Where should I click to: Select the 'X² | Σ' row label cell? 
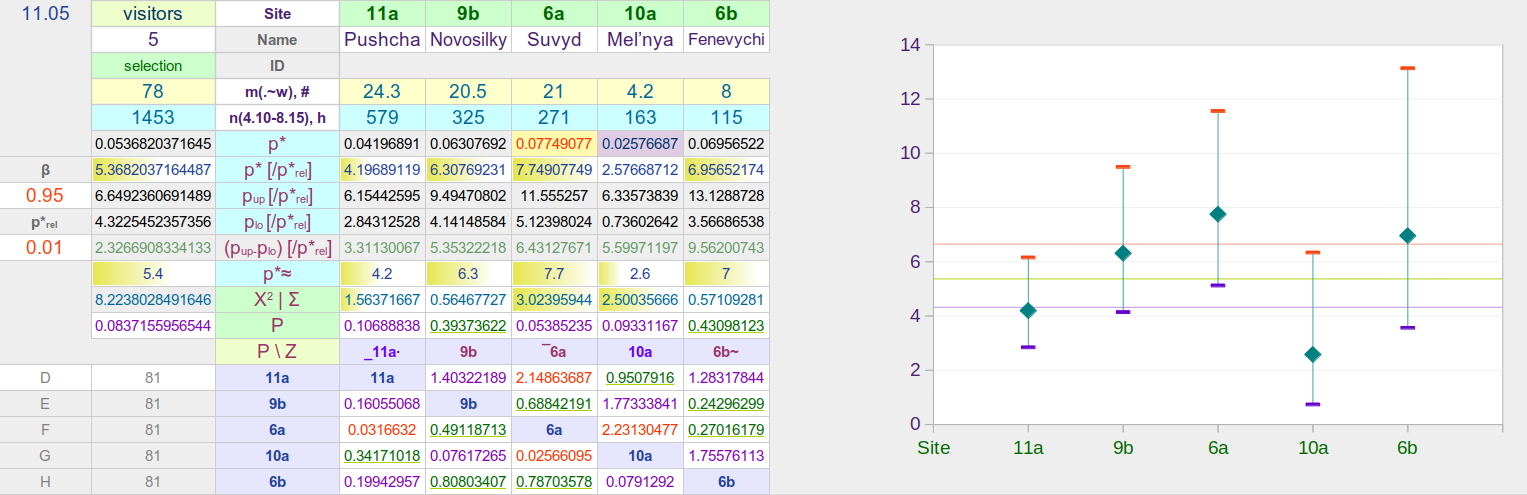[277, 299]
